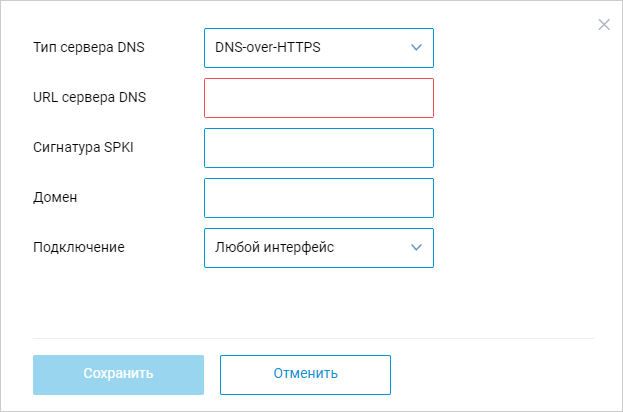This screenshot has height=412, width=623.
Task: Click blank space right of Отменить button
Action: (500, 375)
